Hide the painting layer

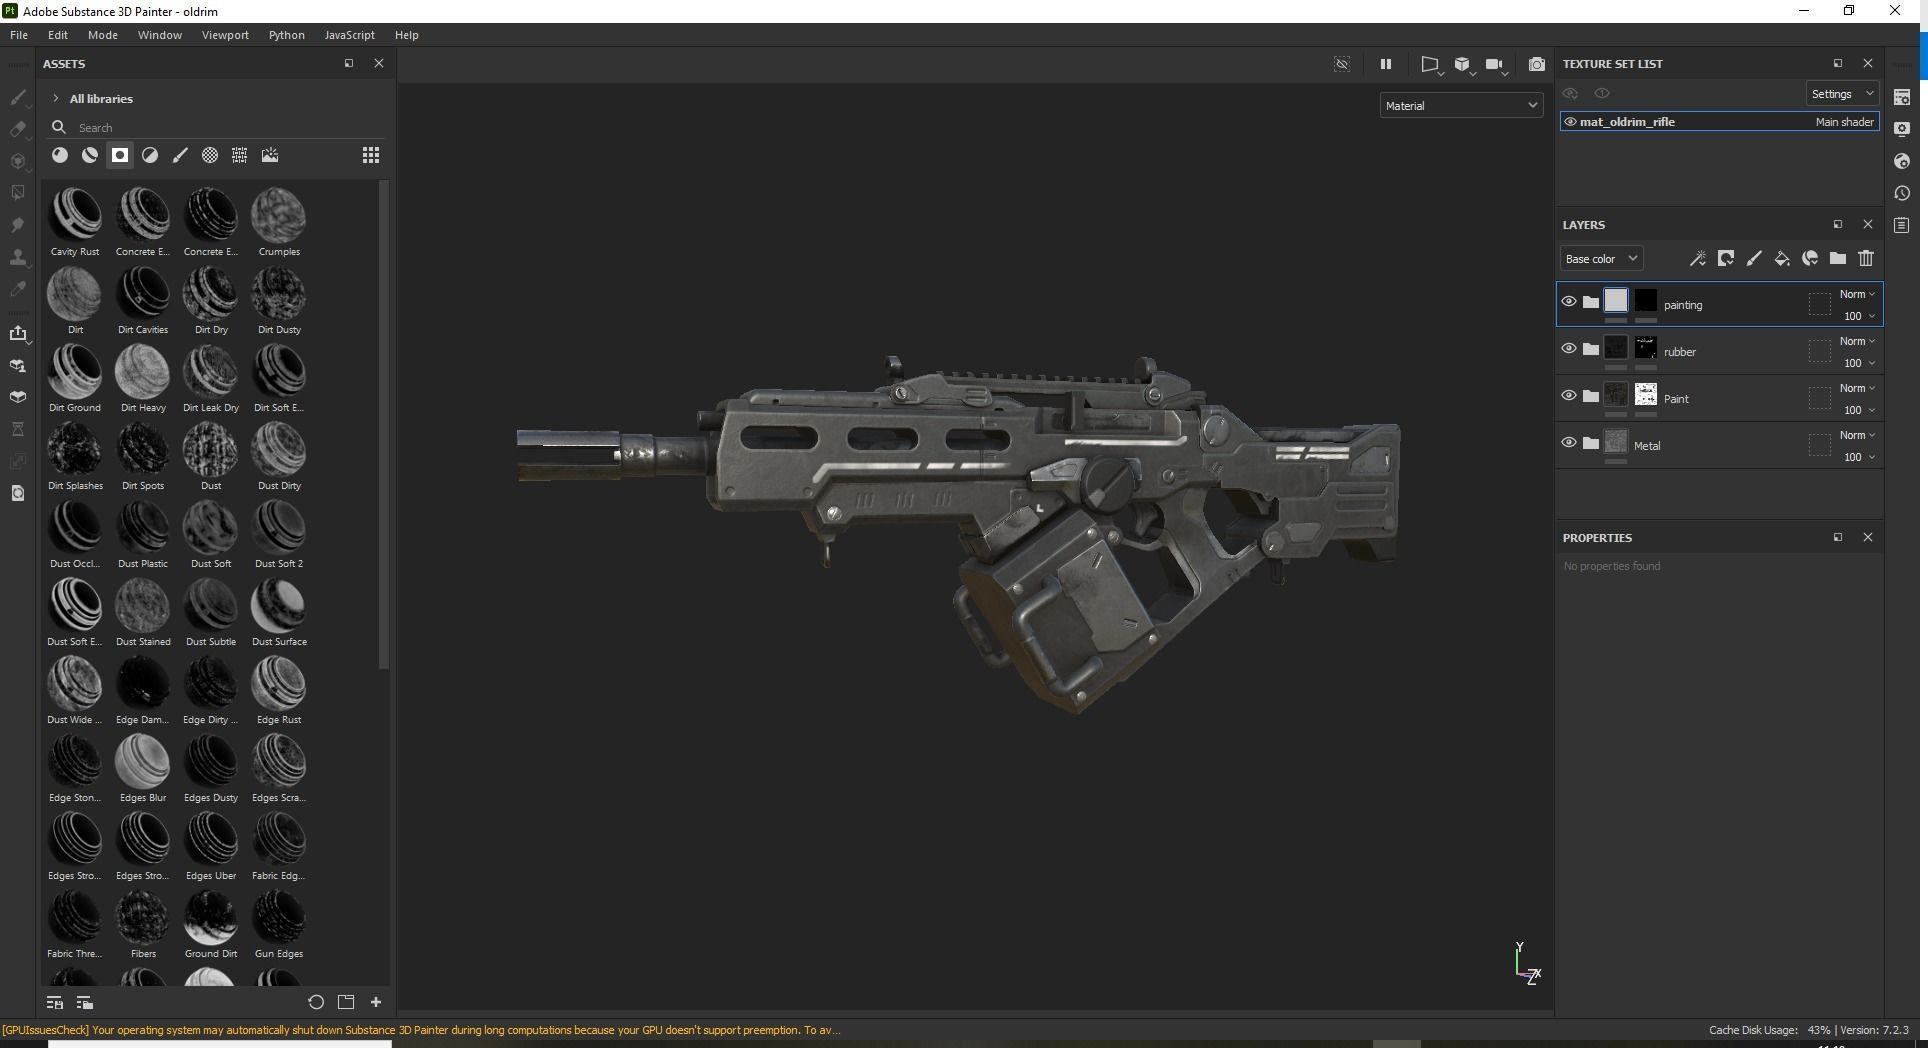click(1569, 302)
